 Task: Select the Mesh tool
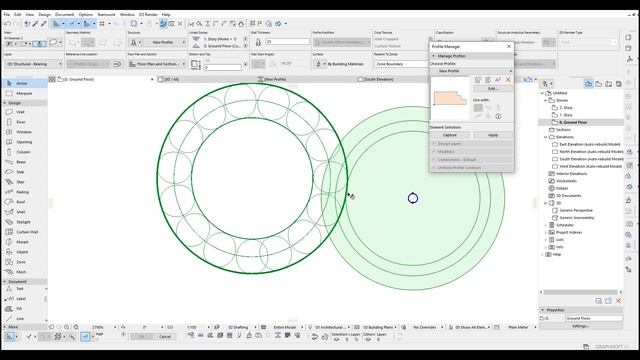point(24,272)
